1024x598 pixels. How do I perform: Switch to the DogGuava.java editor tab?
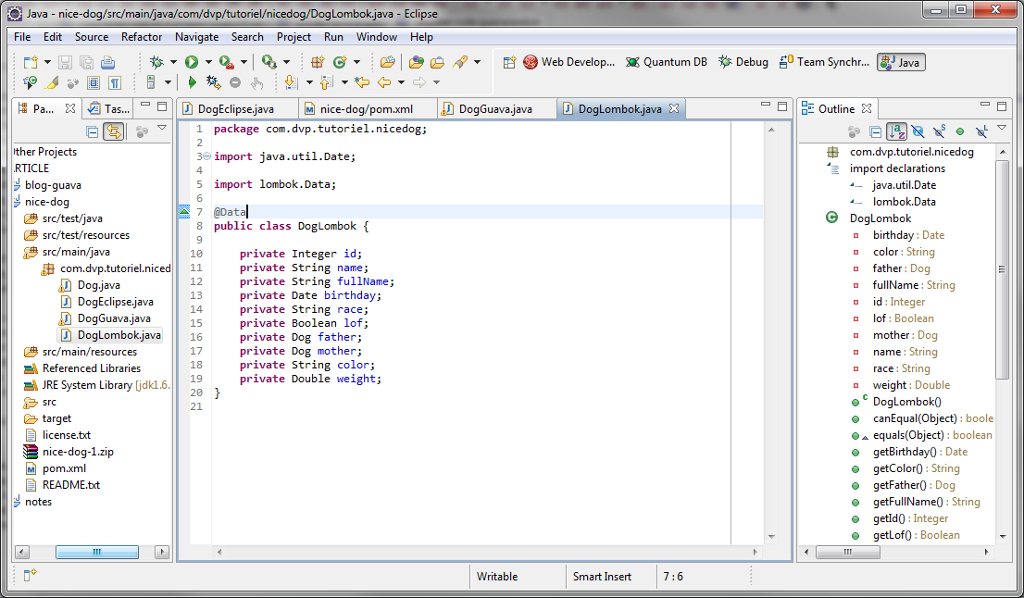tap(493, 109)
